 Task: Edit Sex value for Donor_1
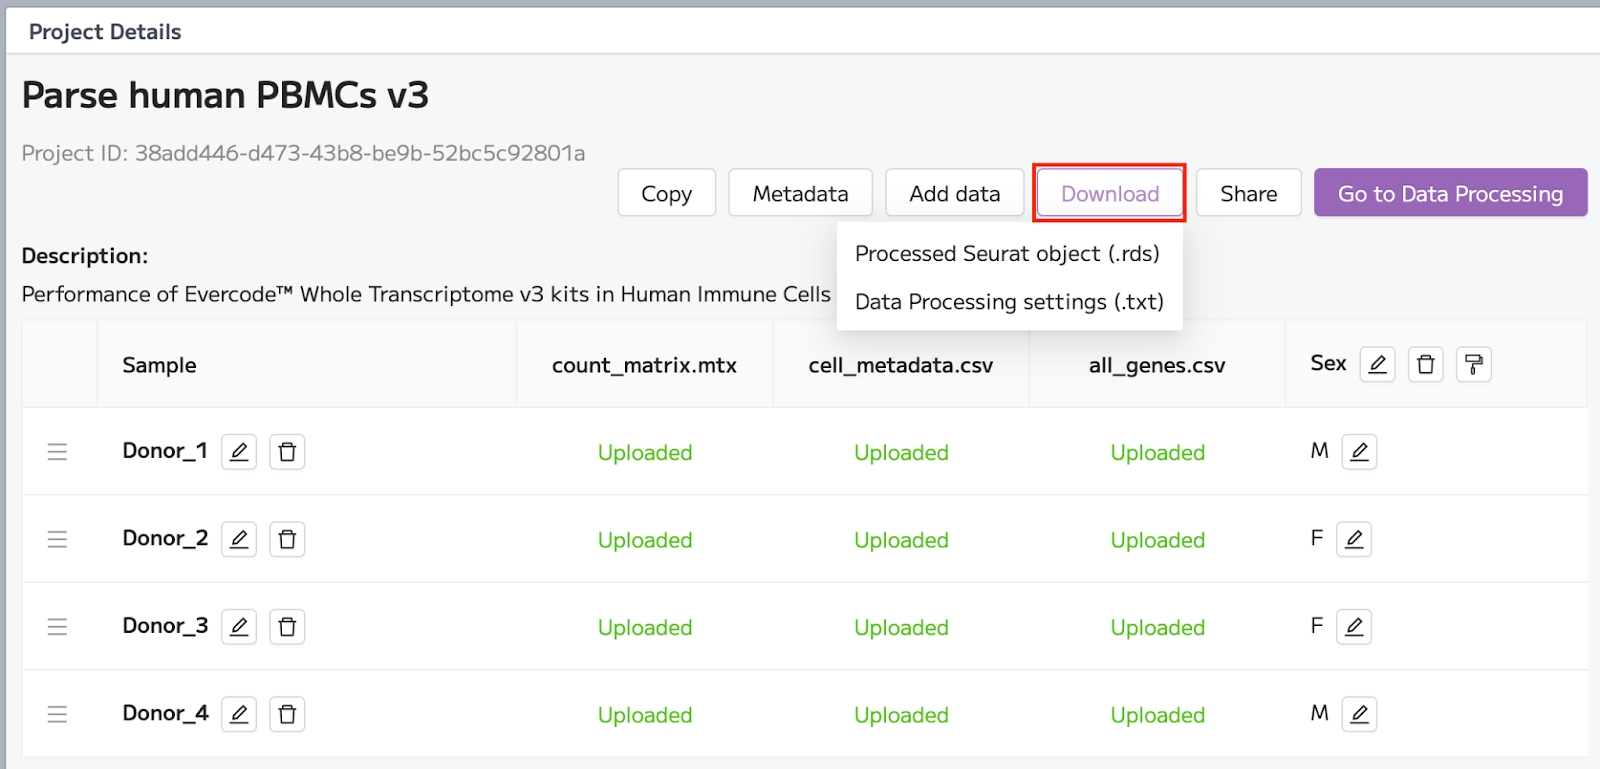coord(1359,452)
